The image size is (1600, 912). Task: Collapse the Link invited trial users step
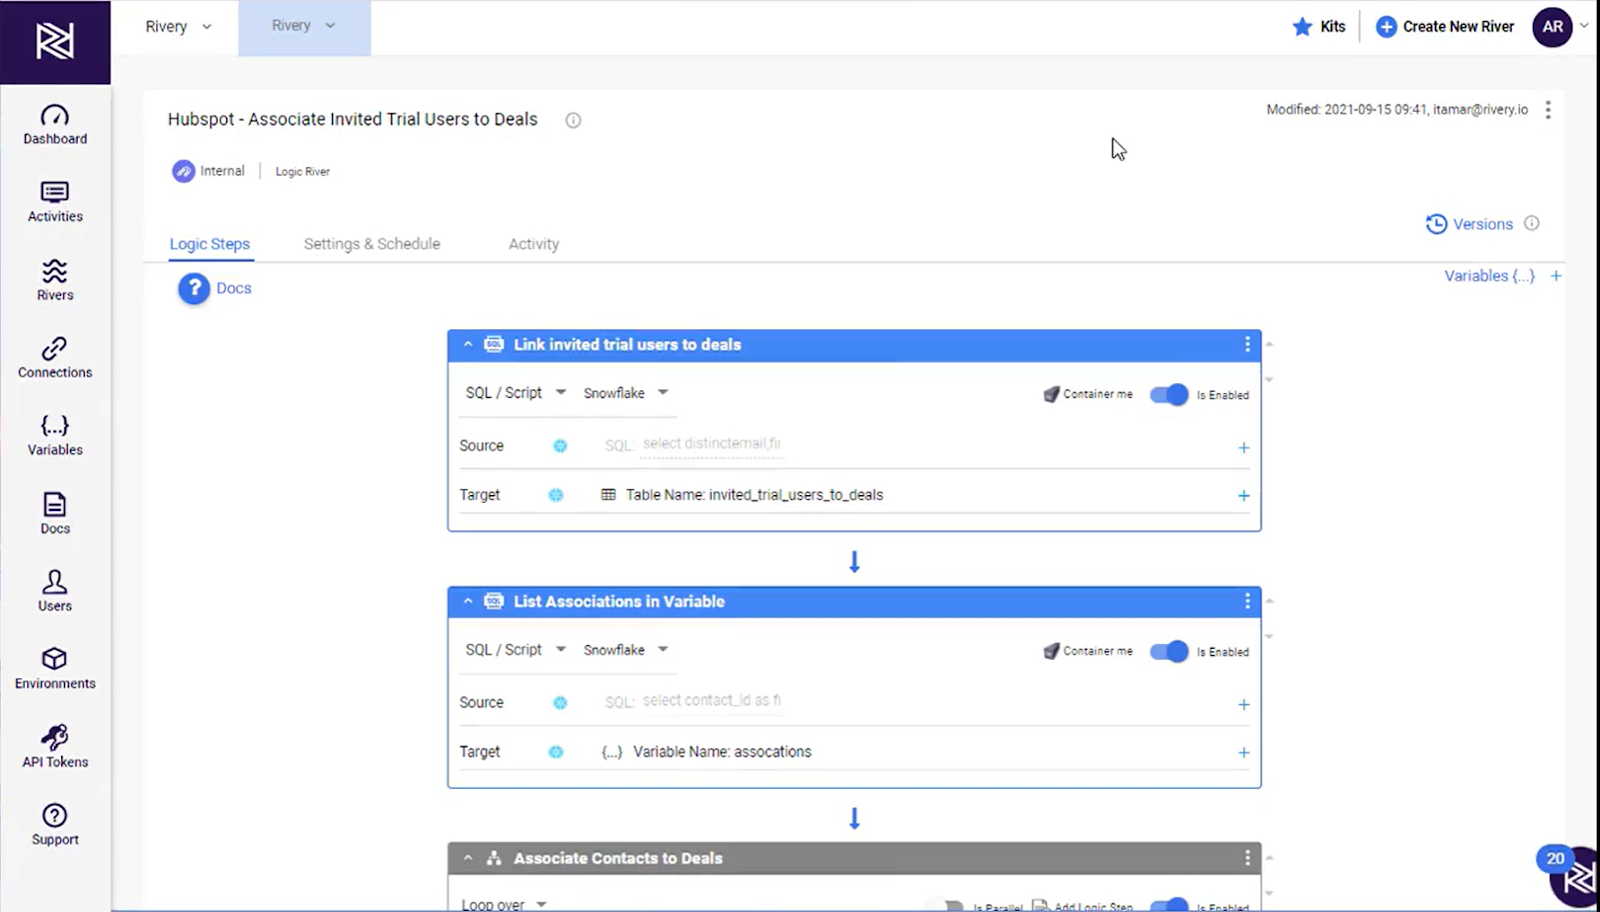[x=468, y=345]
